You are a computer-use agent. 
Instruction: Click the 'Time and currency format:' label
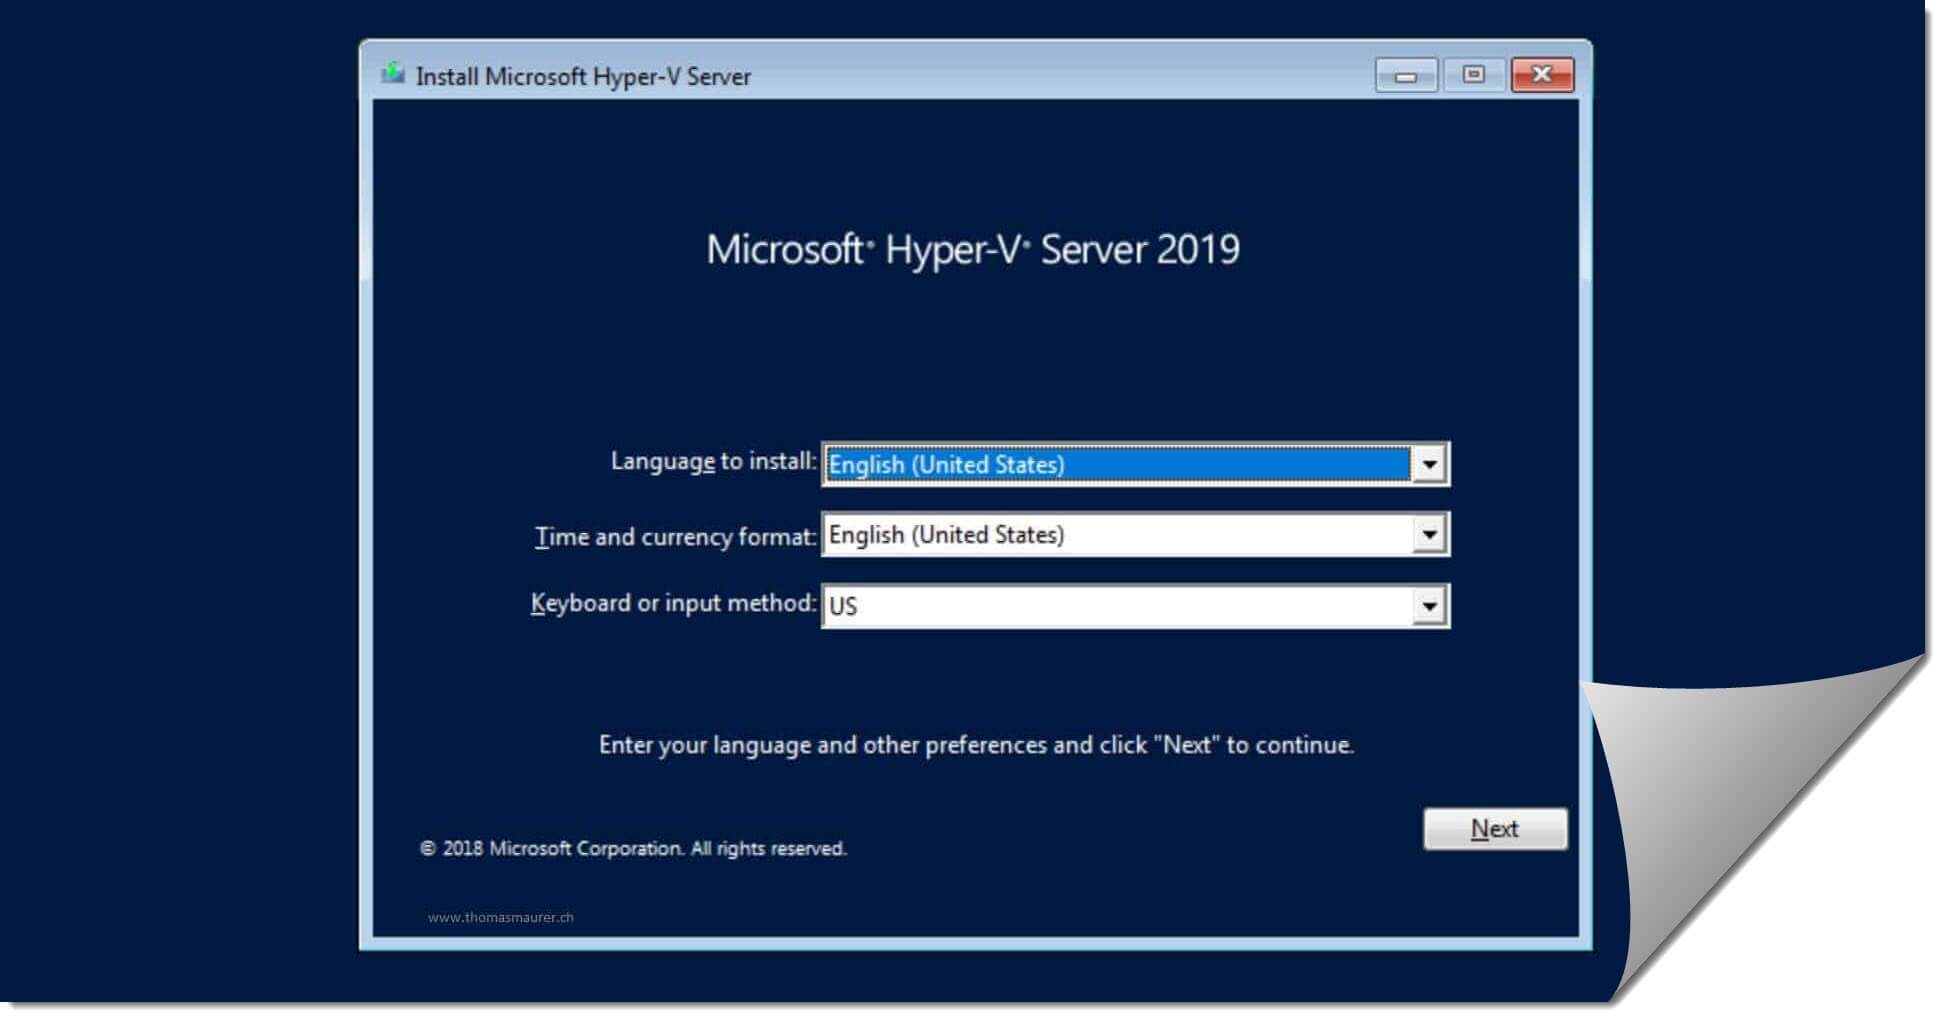click(x=676, y=537)
